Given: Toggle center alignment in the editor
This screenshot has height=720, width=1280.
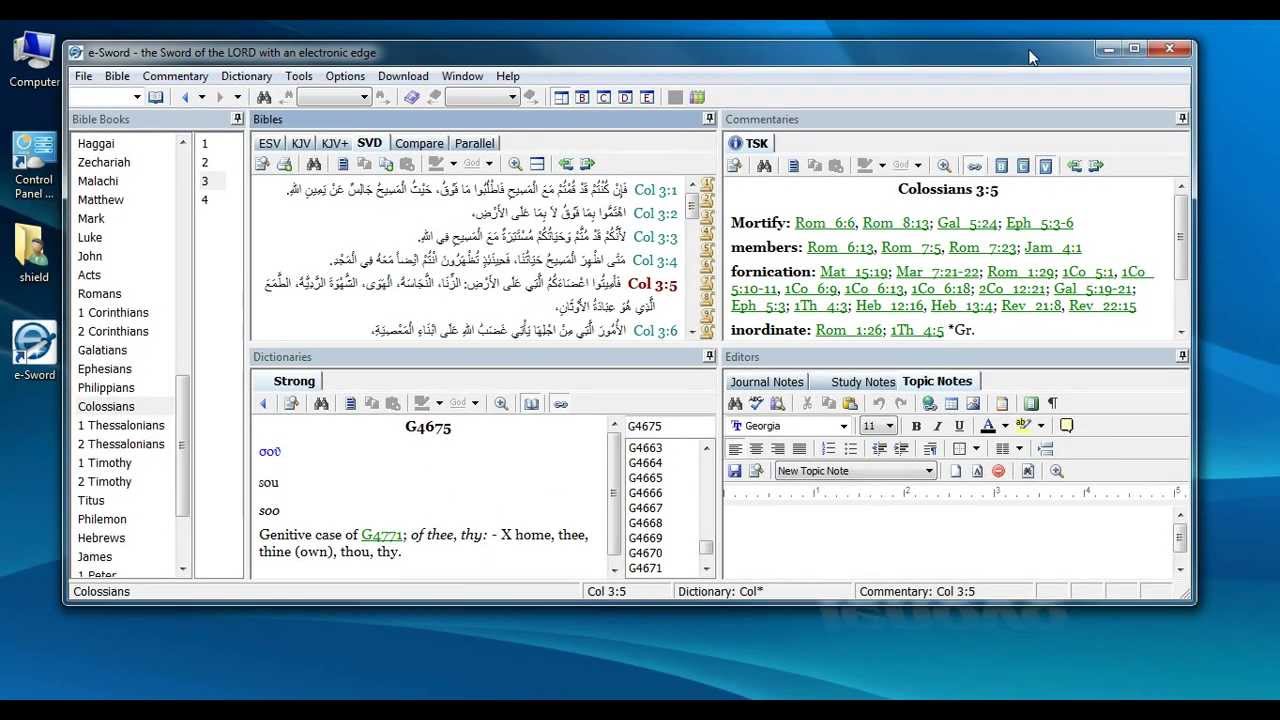Looking at the screenshot, I should [756, 449].
